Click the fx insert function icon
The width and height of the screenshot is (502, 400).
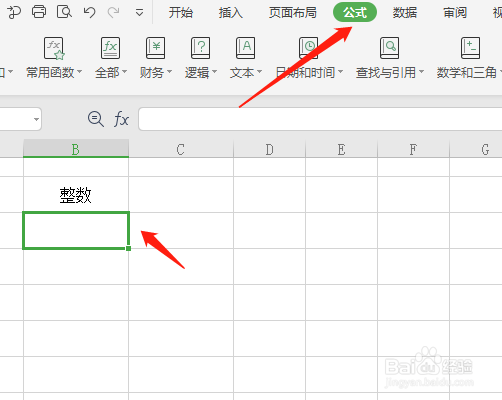click(121, 119)
